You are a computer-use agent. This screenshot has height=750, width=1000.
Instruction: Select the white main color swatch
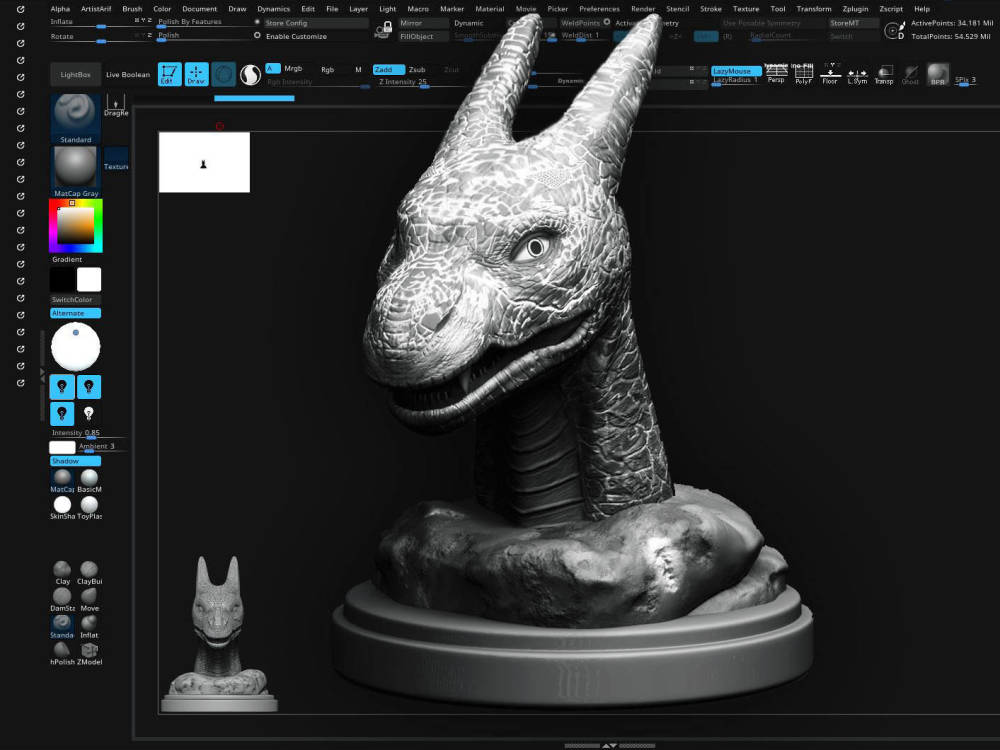pyautogui.click(x=89, y=279)
